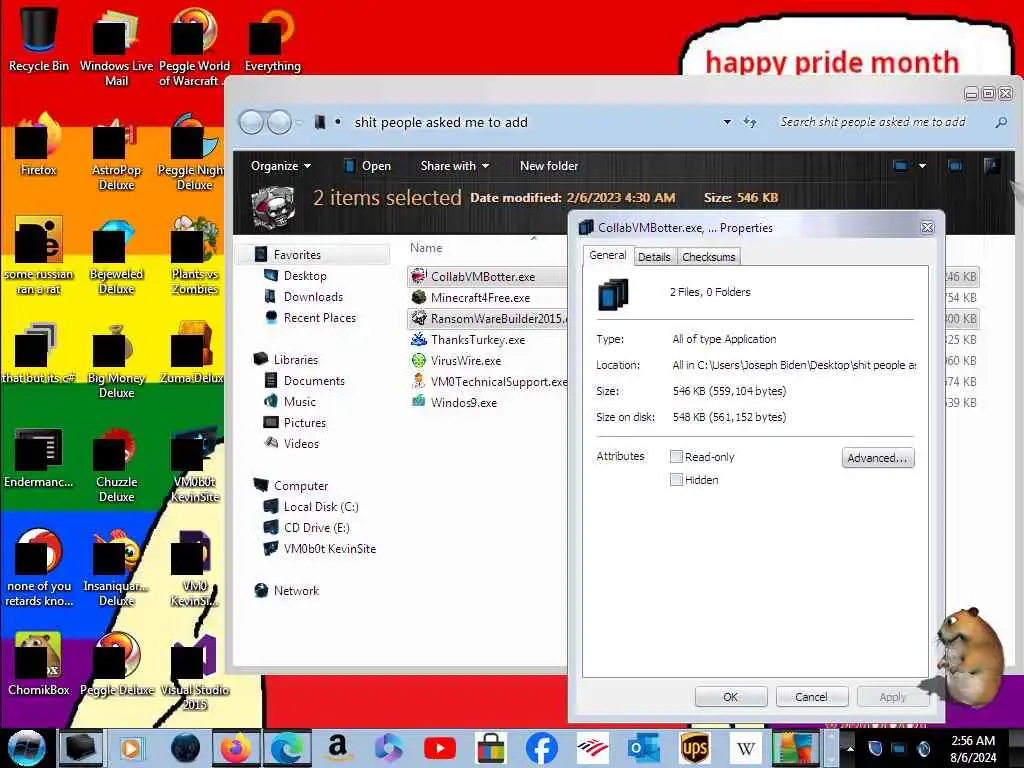Viewport: 1024px width, 768px height.
Task: Open recent pages dropdown beside nav buttons
Action: pos(299,122)
